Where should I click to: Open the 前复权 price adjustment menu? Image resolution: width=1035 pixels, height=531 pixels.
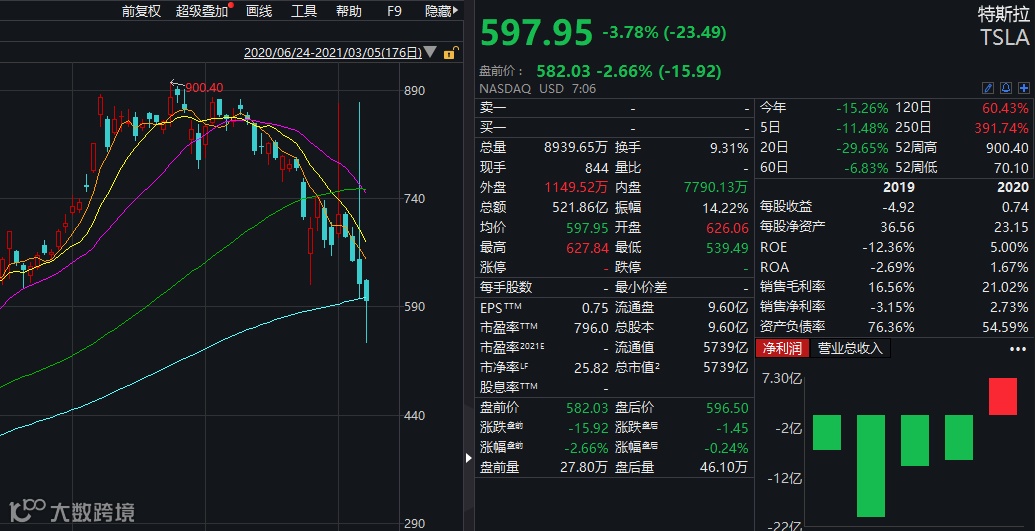141,11
